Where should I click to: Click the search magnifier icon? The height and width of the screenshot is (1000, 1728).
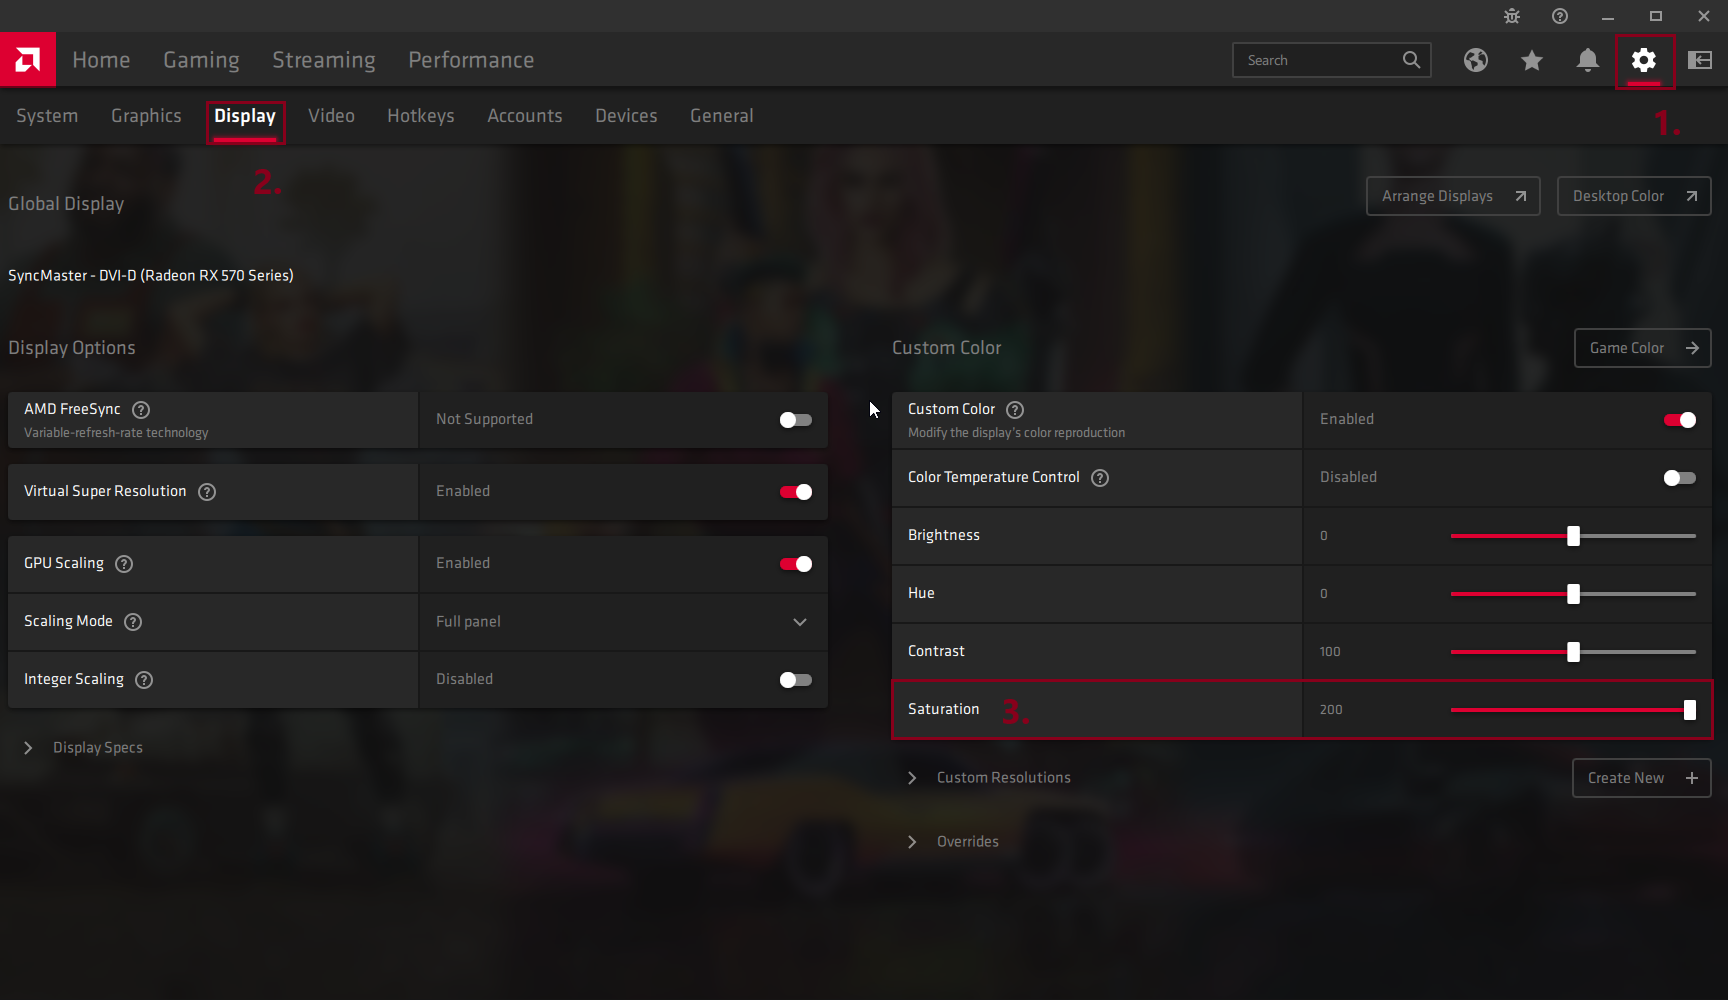click(x=1411, y=60)
